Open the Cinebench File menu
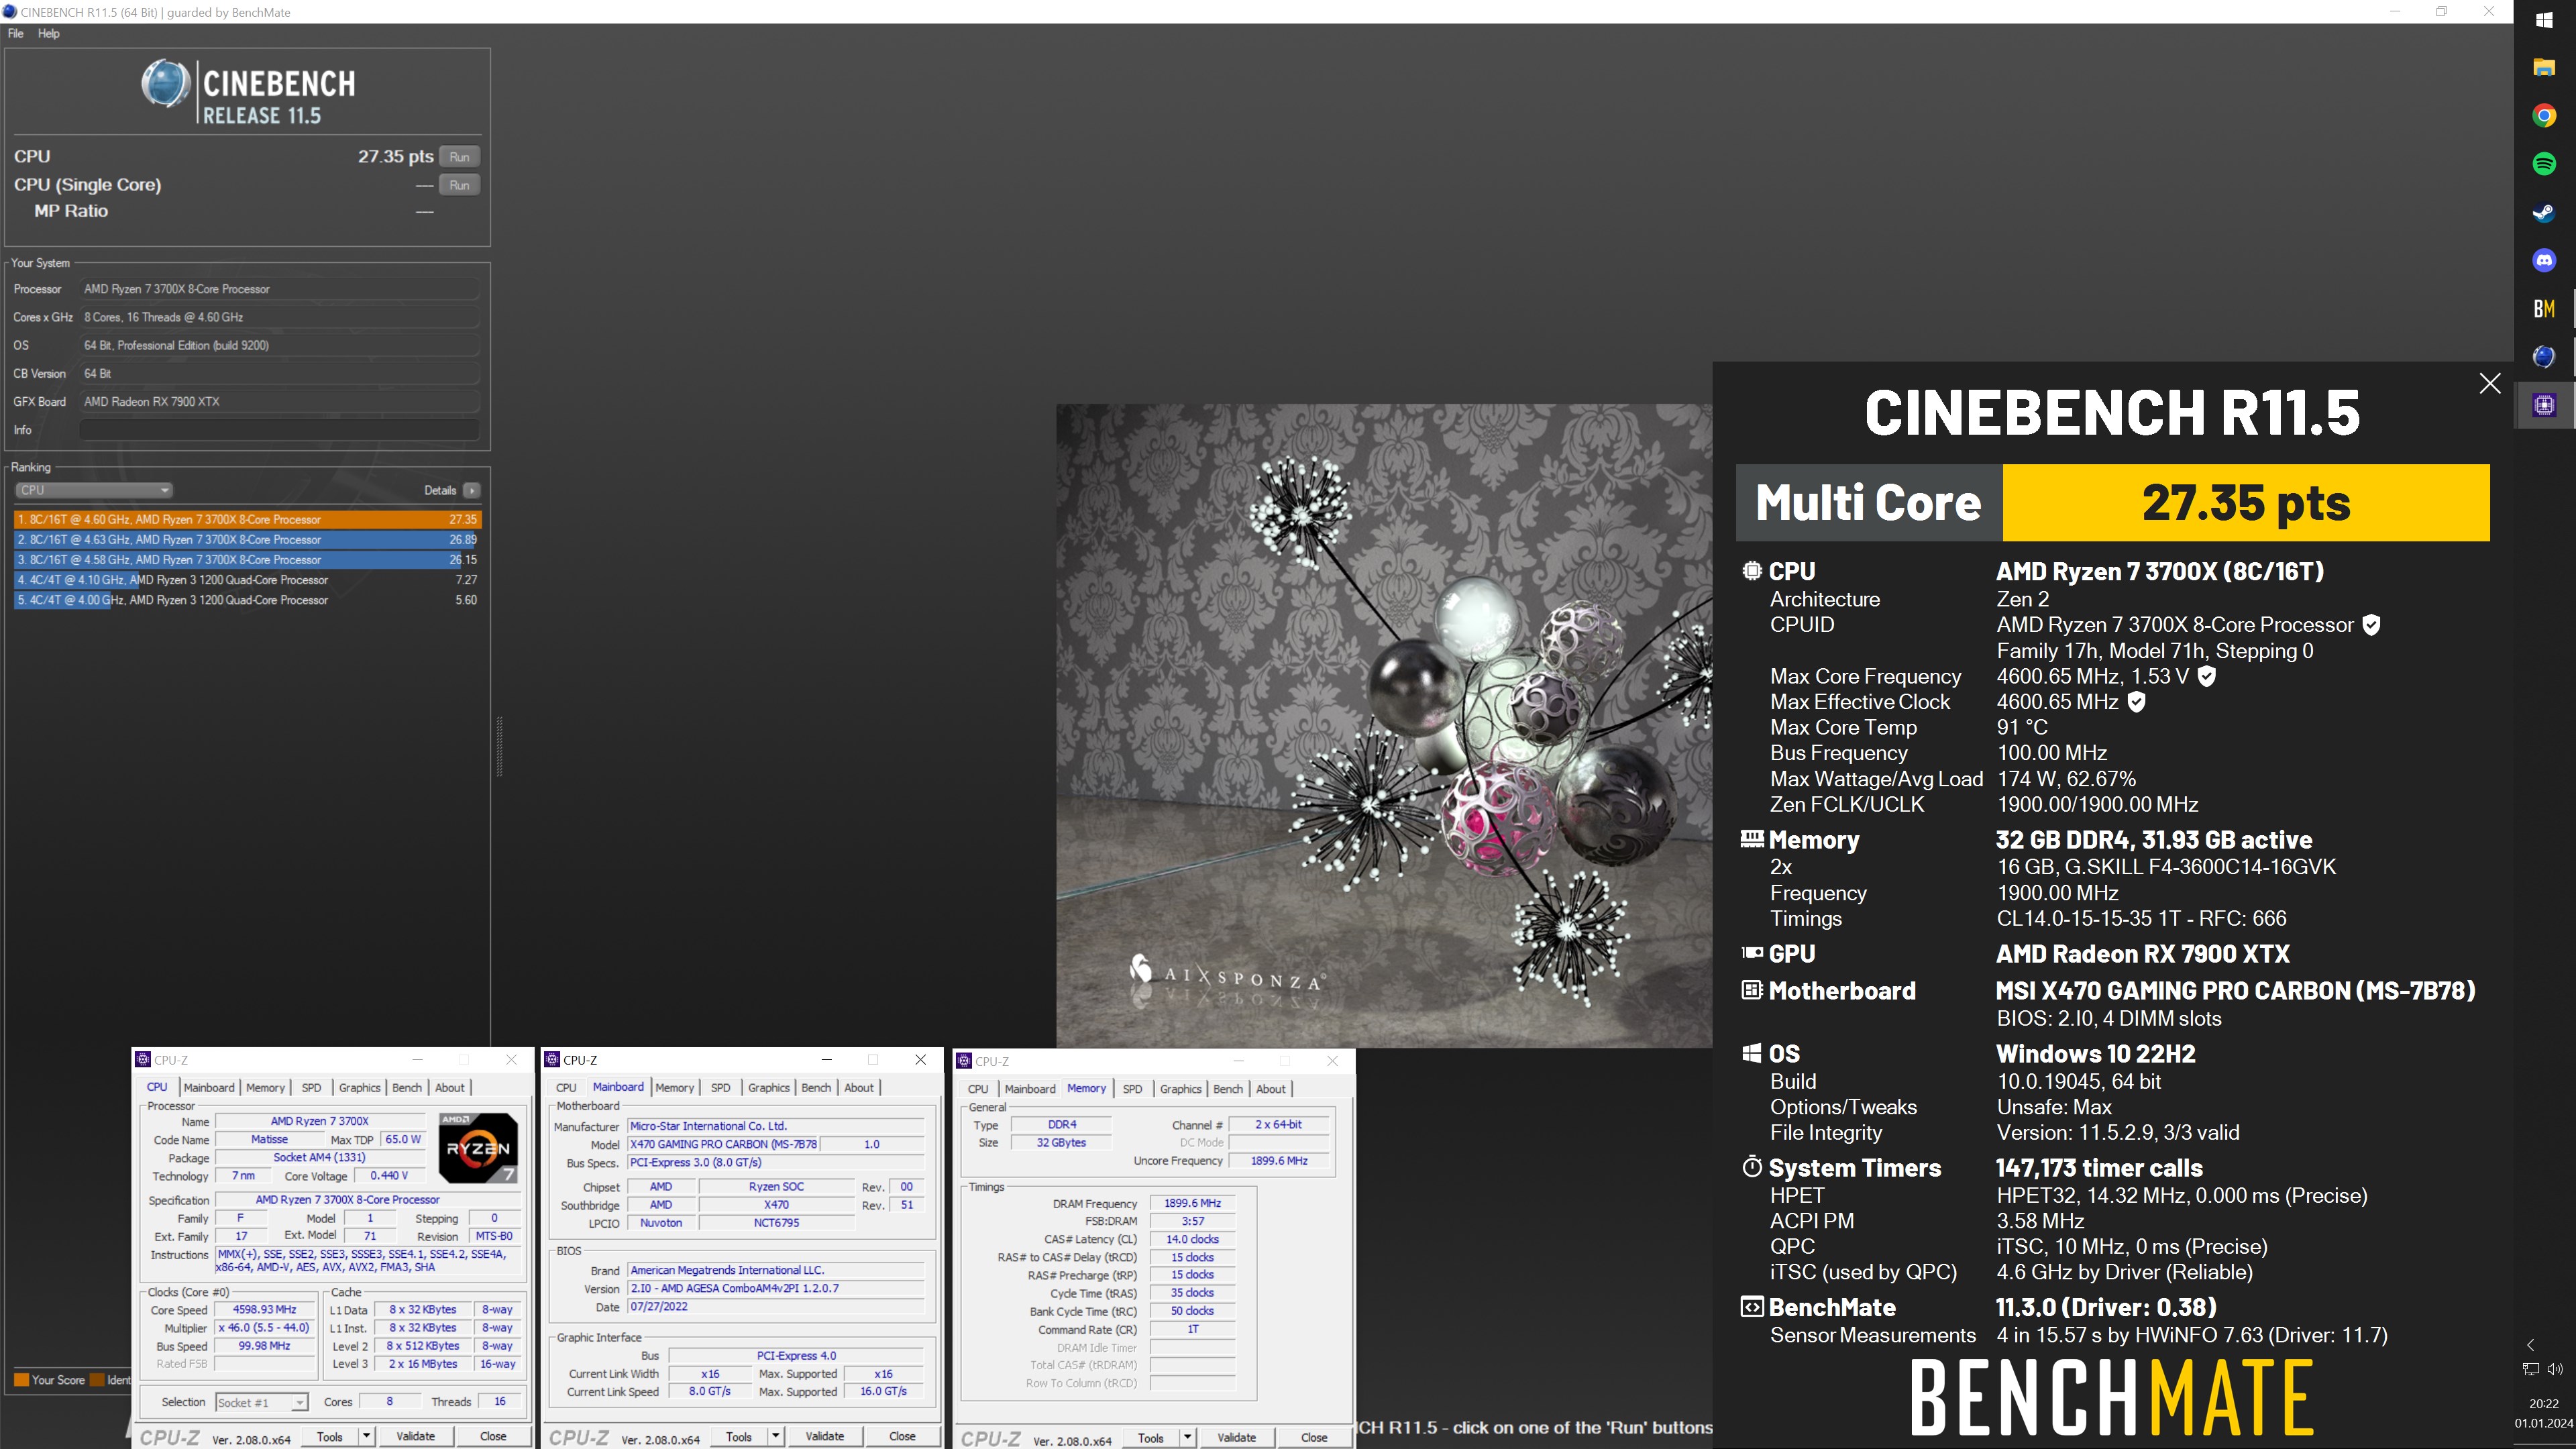The width and height of the screenshot is (2576, 1449). point(16,33)
